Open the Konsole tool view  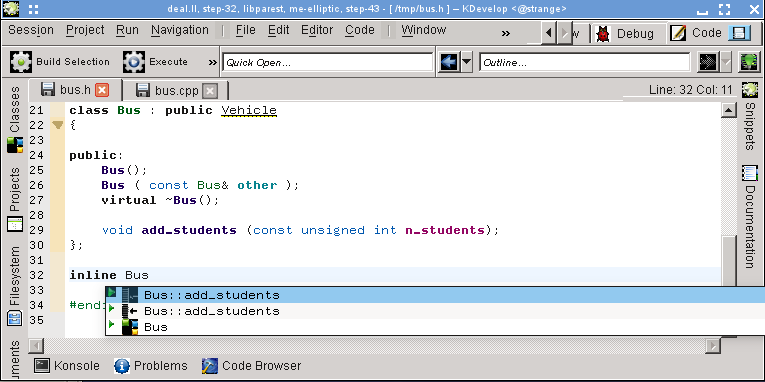(x=68, y=365)
